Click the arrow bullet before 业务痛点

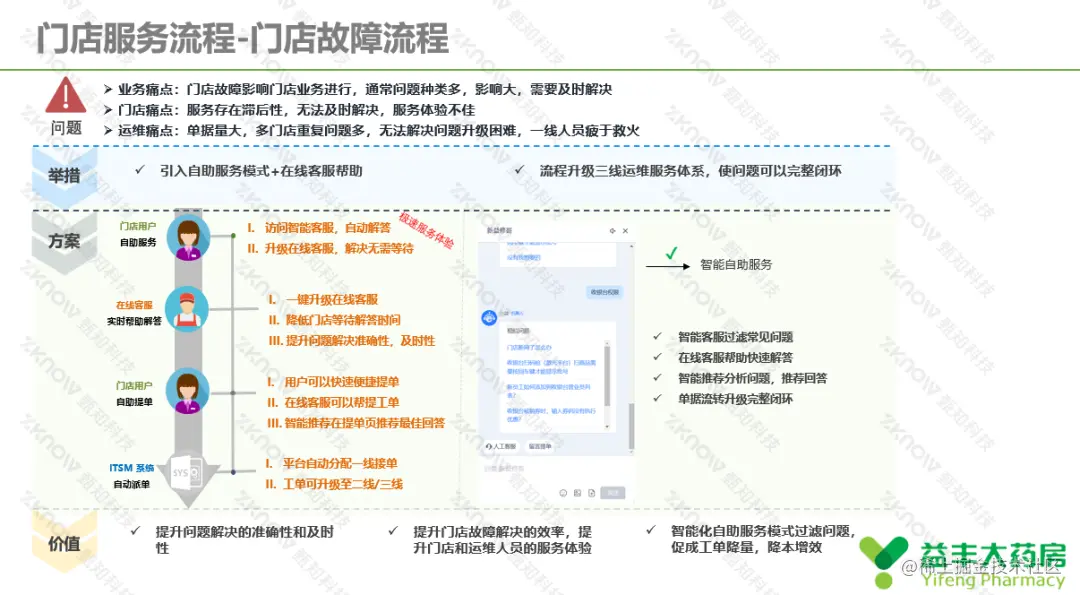click(108, 89)
